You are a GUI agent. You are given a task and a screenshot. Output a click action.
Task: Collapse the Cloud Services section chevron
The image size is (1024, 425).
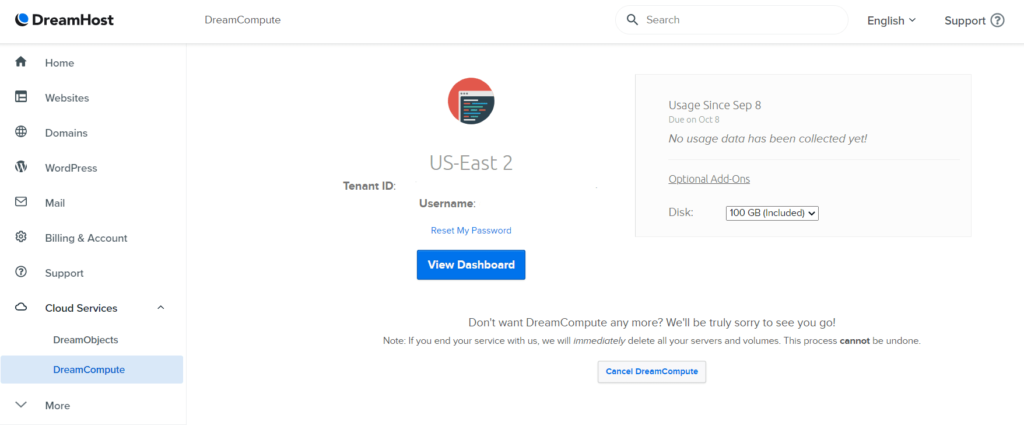click(x=161, y=307)
